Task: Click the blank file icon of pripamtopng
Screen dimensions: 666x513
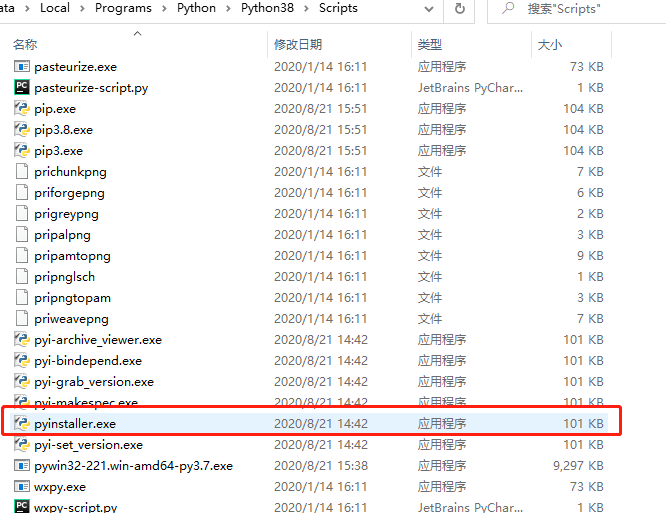Action: click(22, 255)
